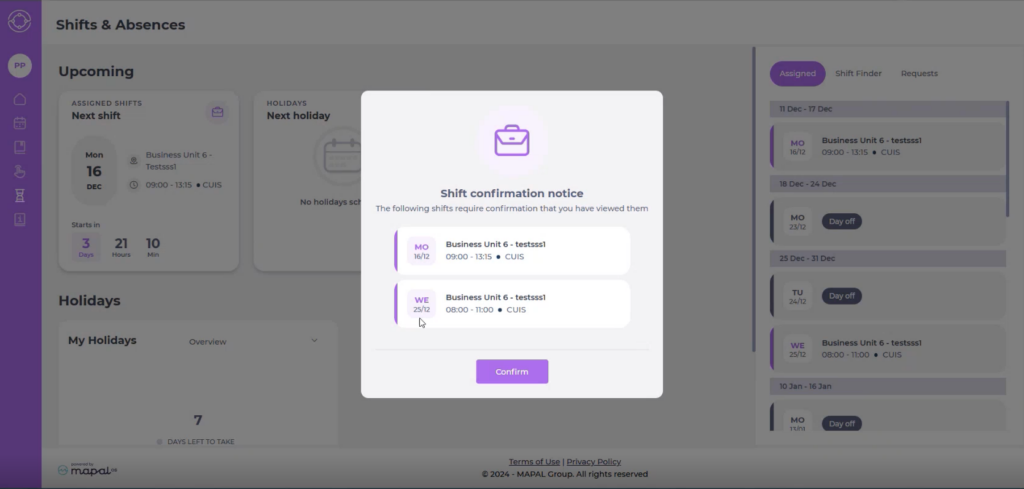This screenshot has height=489, width=1024.
Task: Open the PP user profile avatar
Action: pyautogui.click(x=20, y=66)
